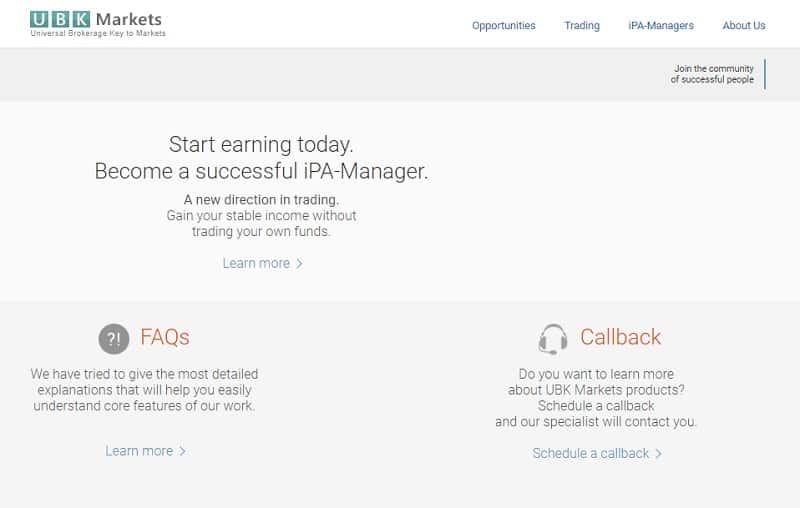This screenshot has width=800, height=508.
Task: Click the Become a successful iPA-Manager headline
Action: tap(261, 171)
